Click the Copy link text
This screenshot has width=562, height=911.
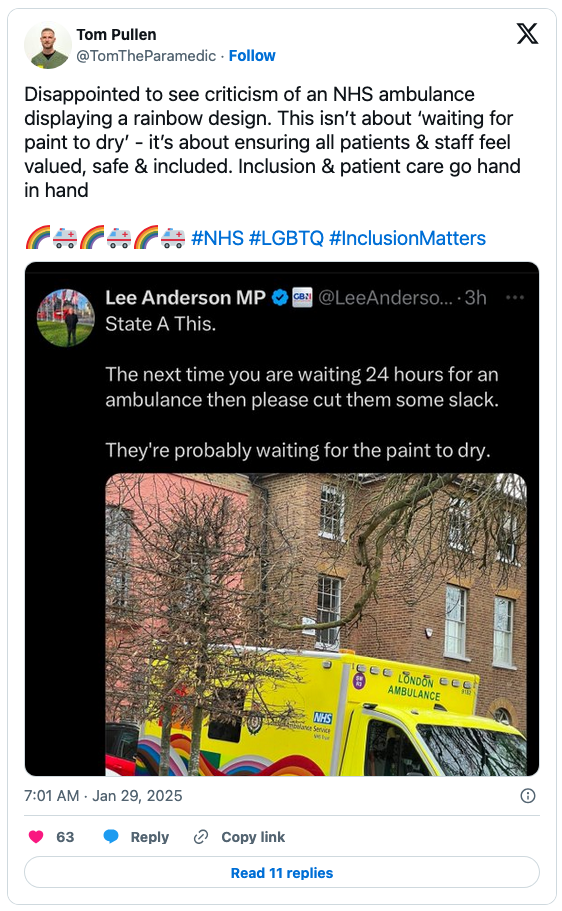point(253,837)
